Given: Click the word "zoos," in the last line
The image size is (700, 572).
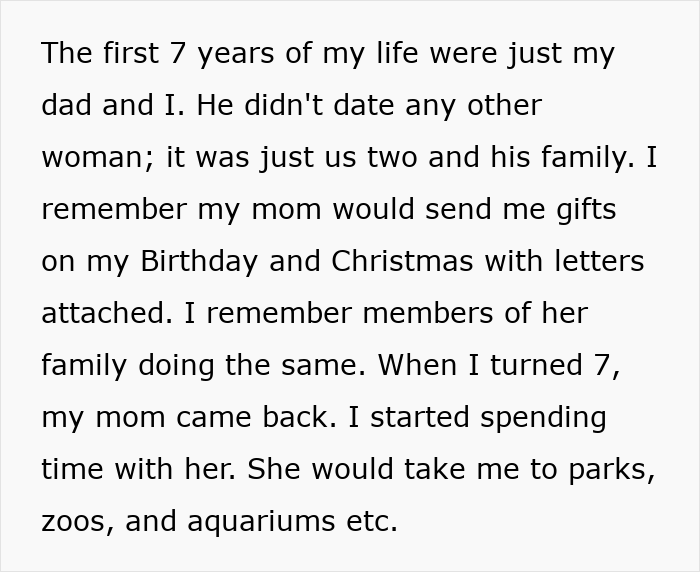Looking at the screenshot, I should coord(78,521).
